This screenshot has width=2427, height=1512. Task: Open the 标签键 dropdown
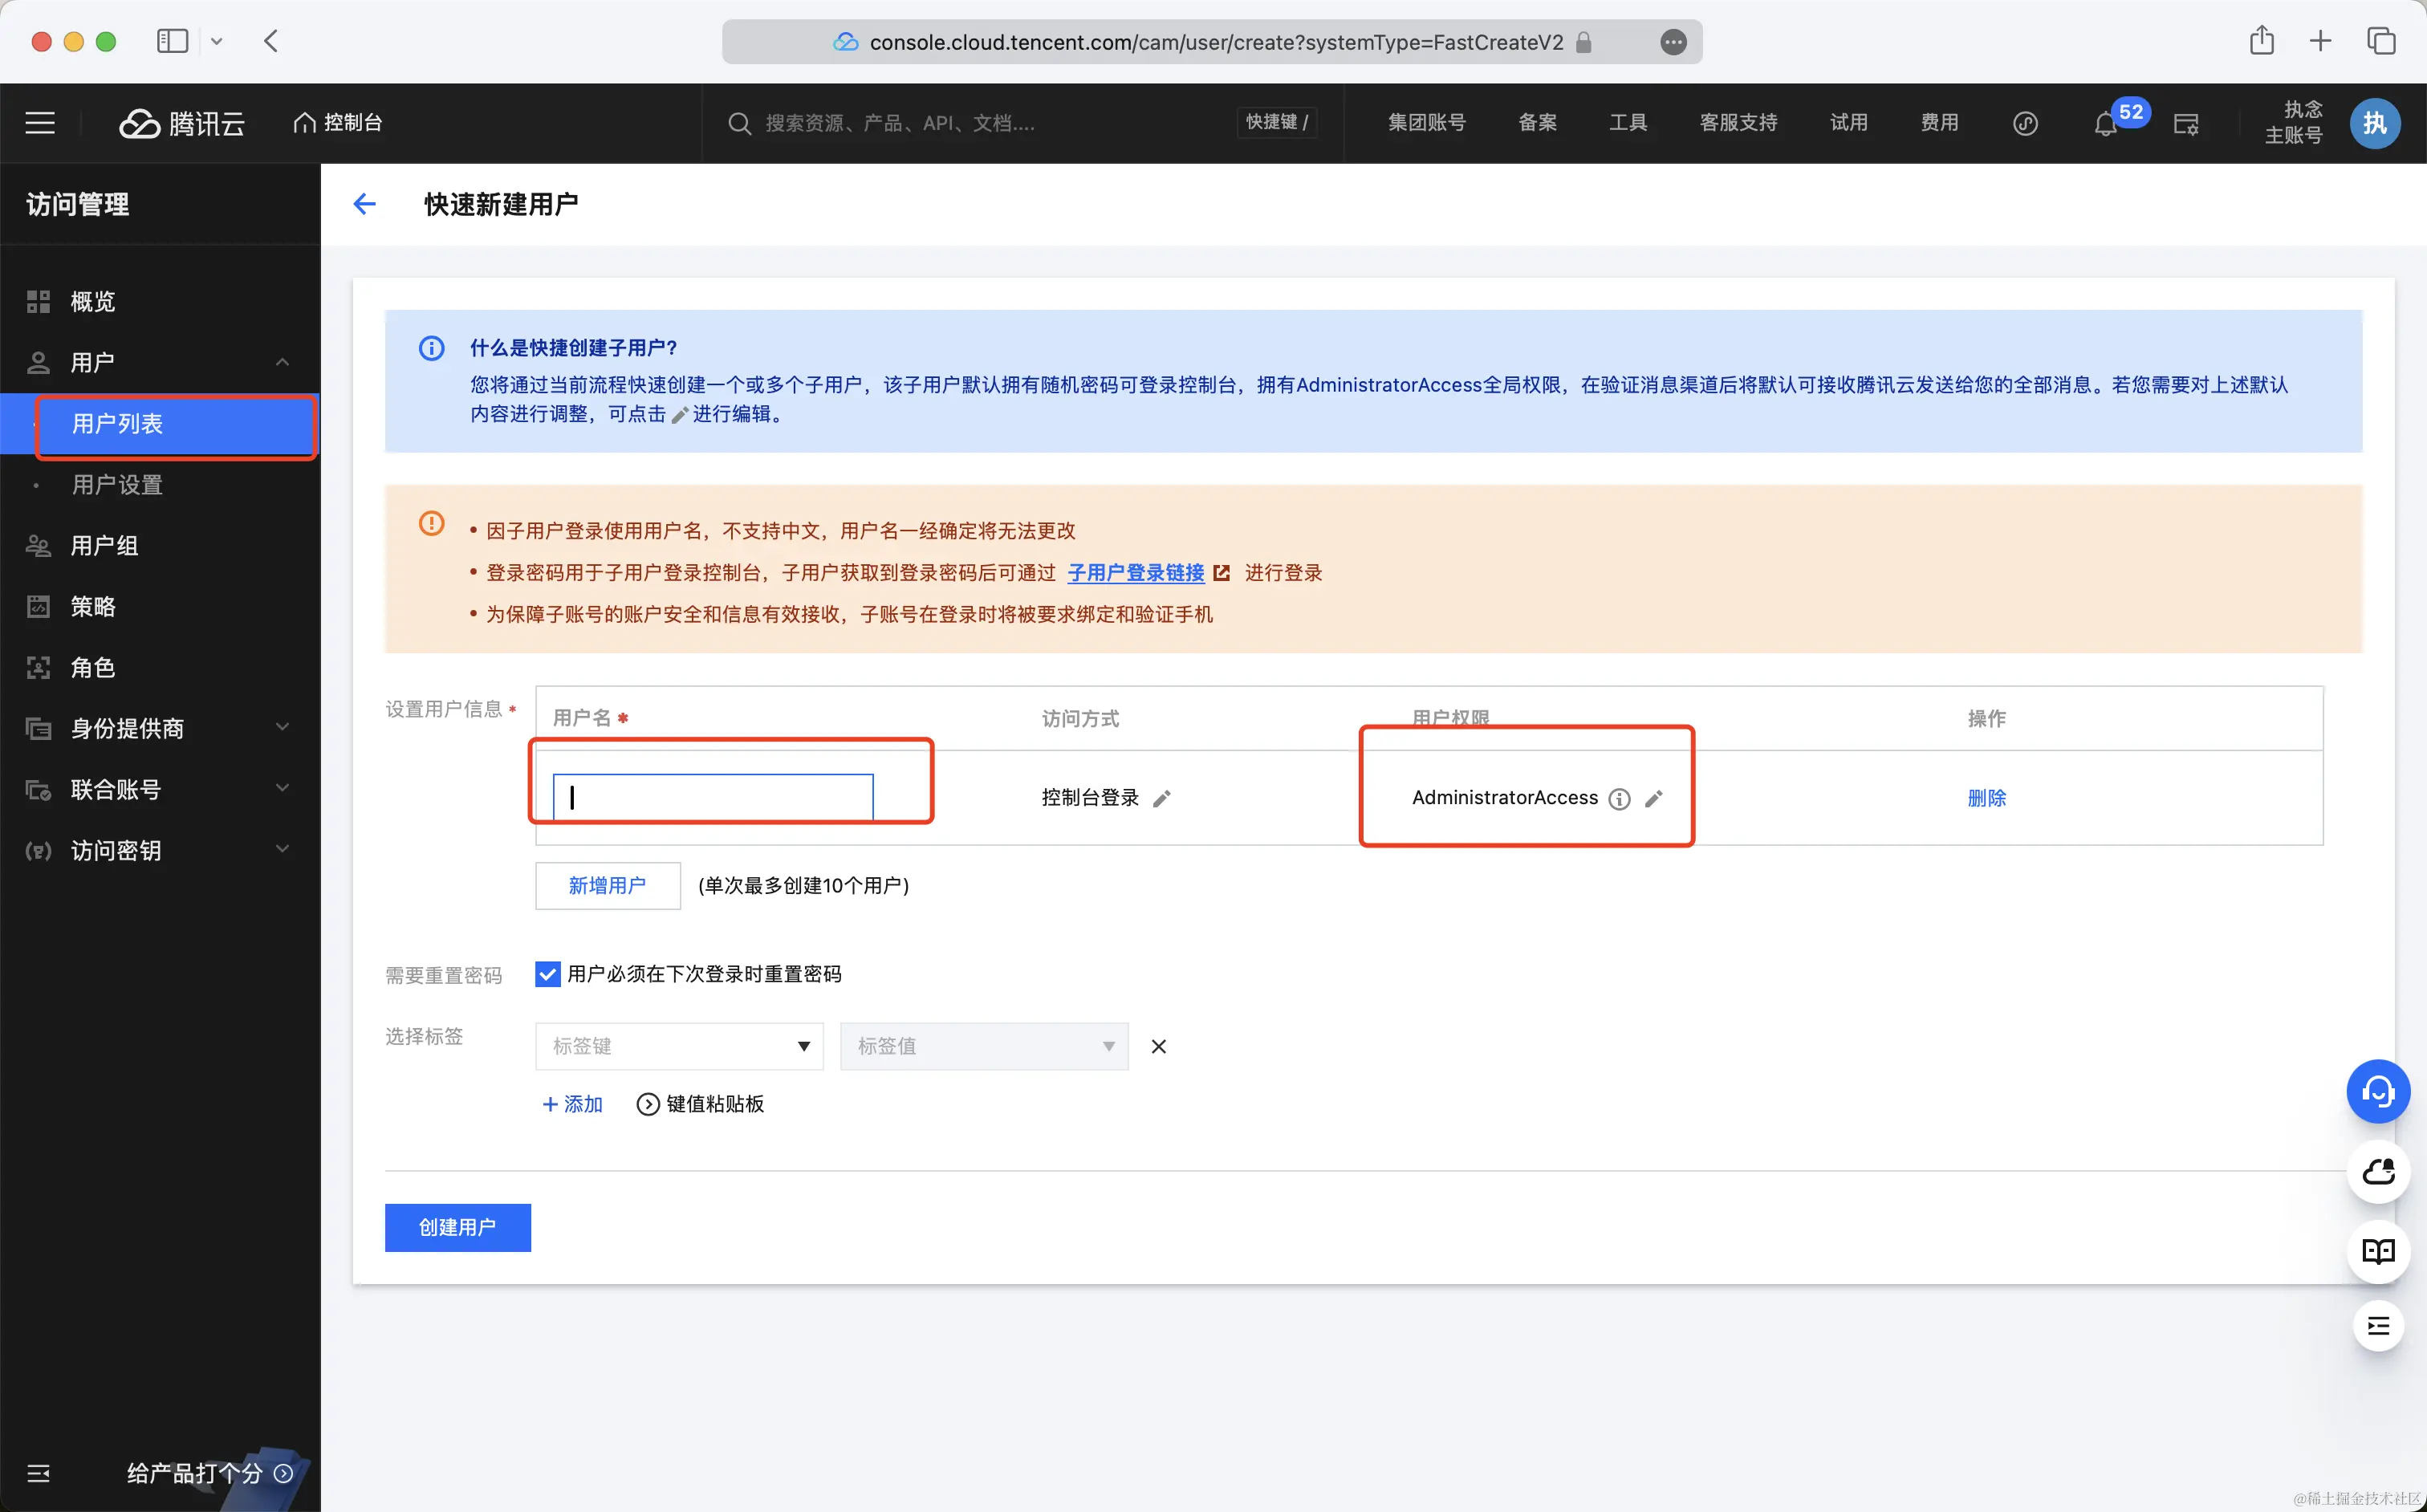(679, 1046)
